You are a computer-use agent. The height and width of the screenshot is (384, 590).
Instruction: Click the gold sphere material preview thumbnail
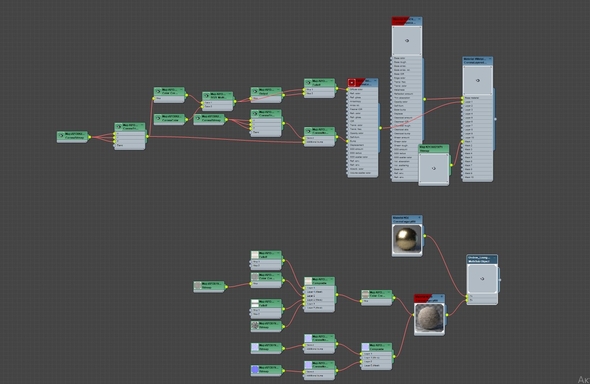(407, 239)
